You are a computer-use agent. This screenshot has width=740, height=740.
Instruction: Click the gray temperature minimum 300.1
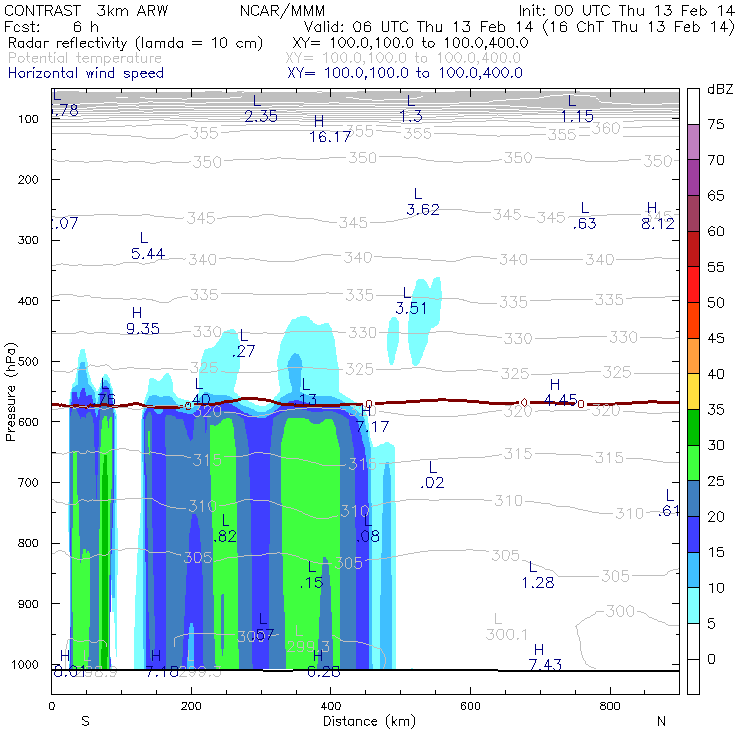506,635
